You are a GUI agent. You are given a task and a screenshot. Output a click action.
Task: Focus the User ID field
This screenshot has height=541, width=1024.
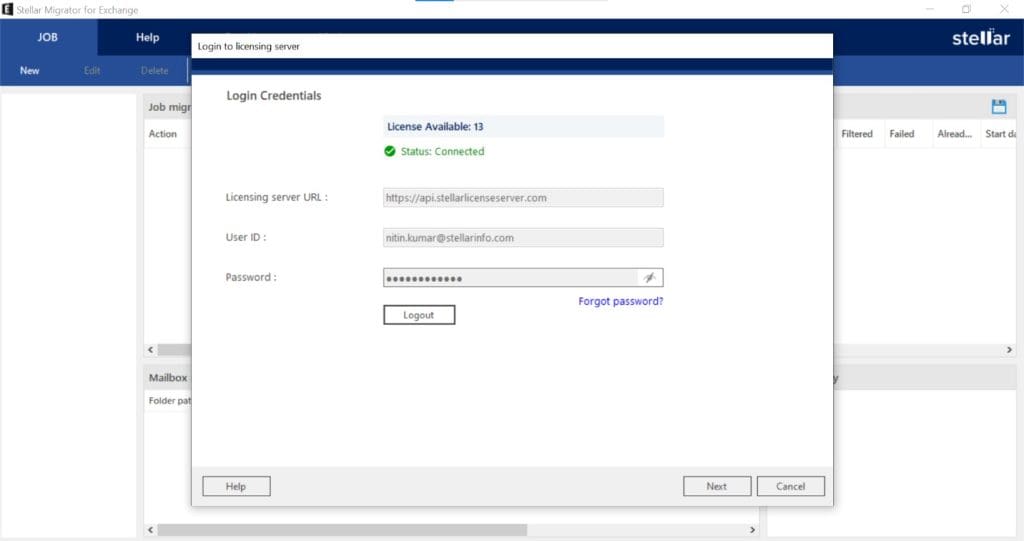[523, 238]
